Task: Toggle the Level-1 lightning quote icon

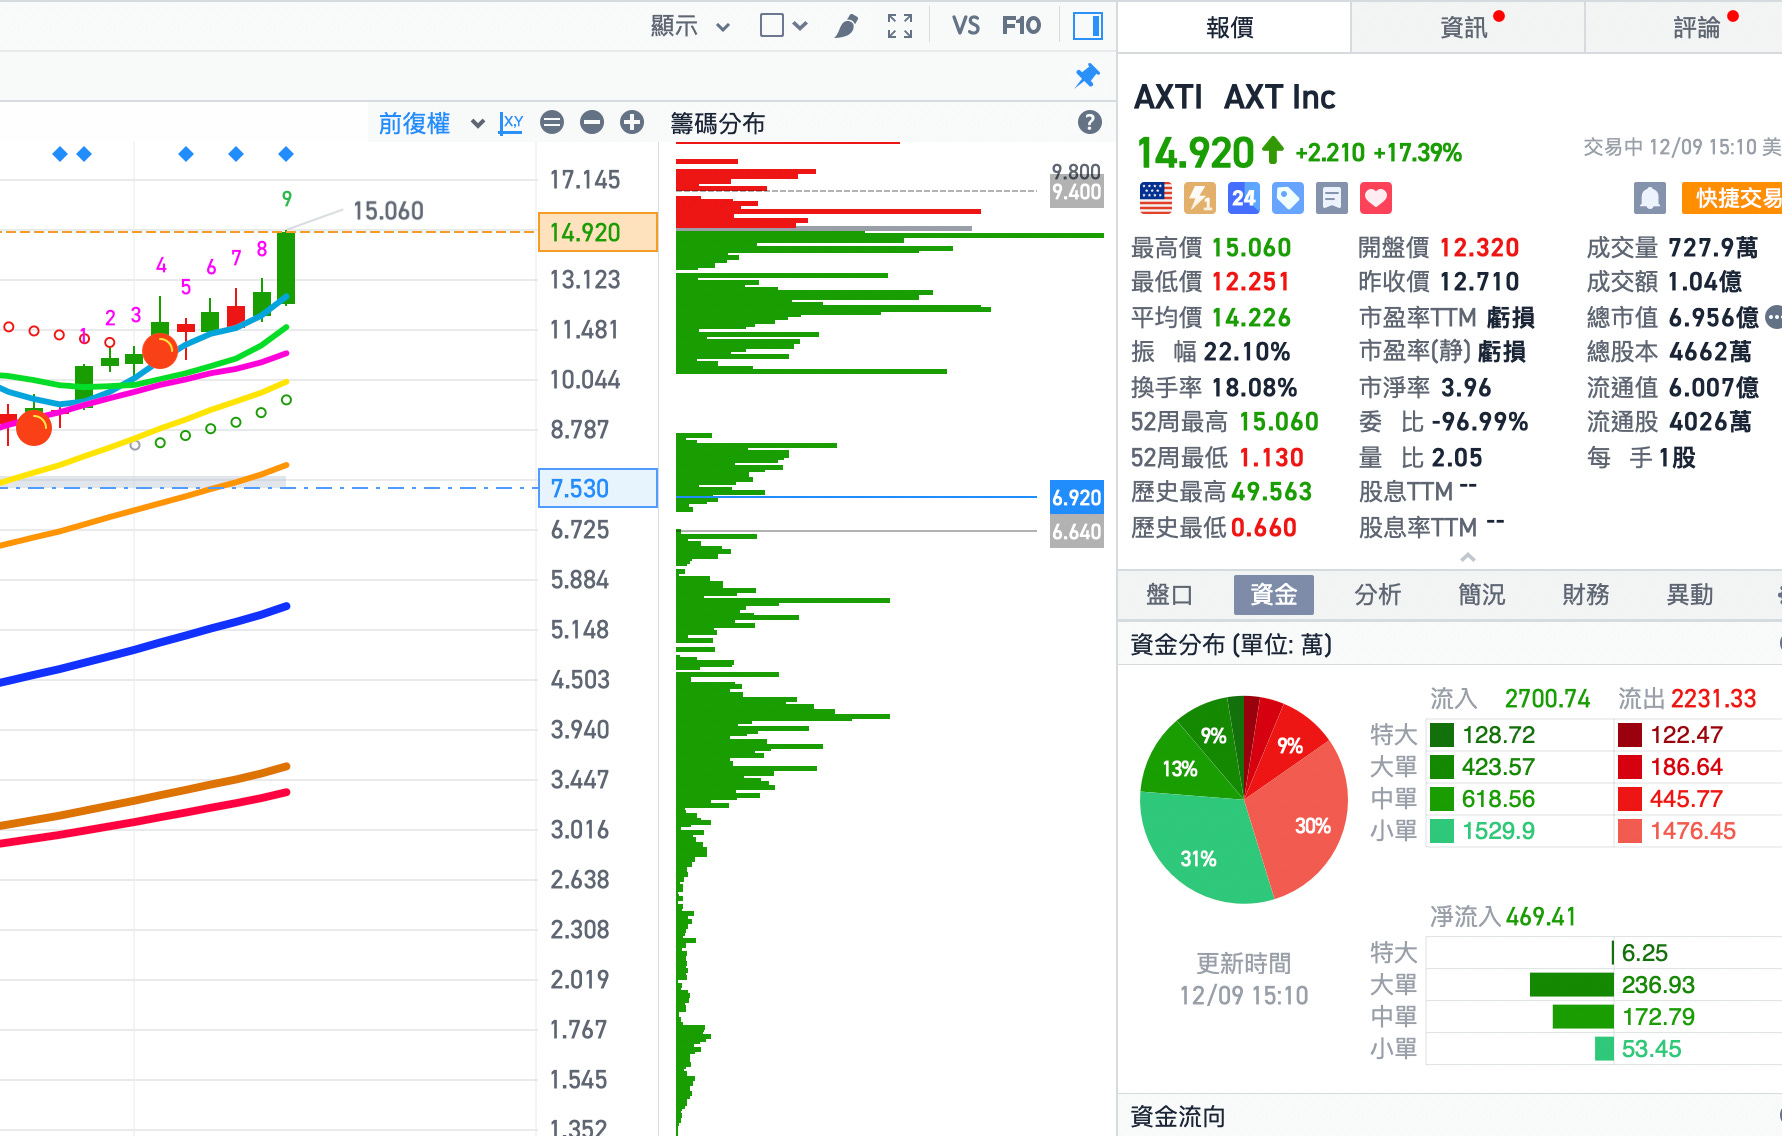Action: (x=1199, y=198)
